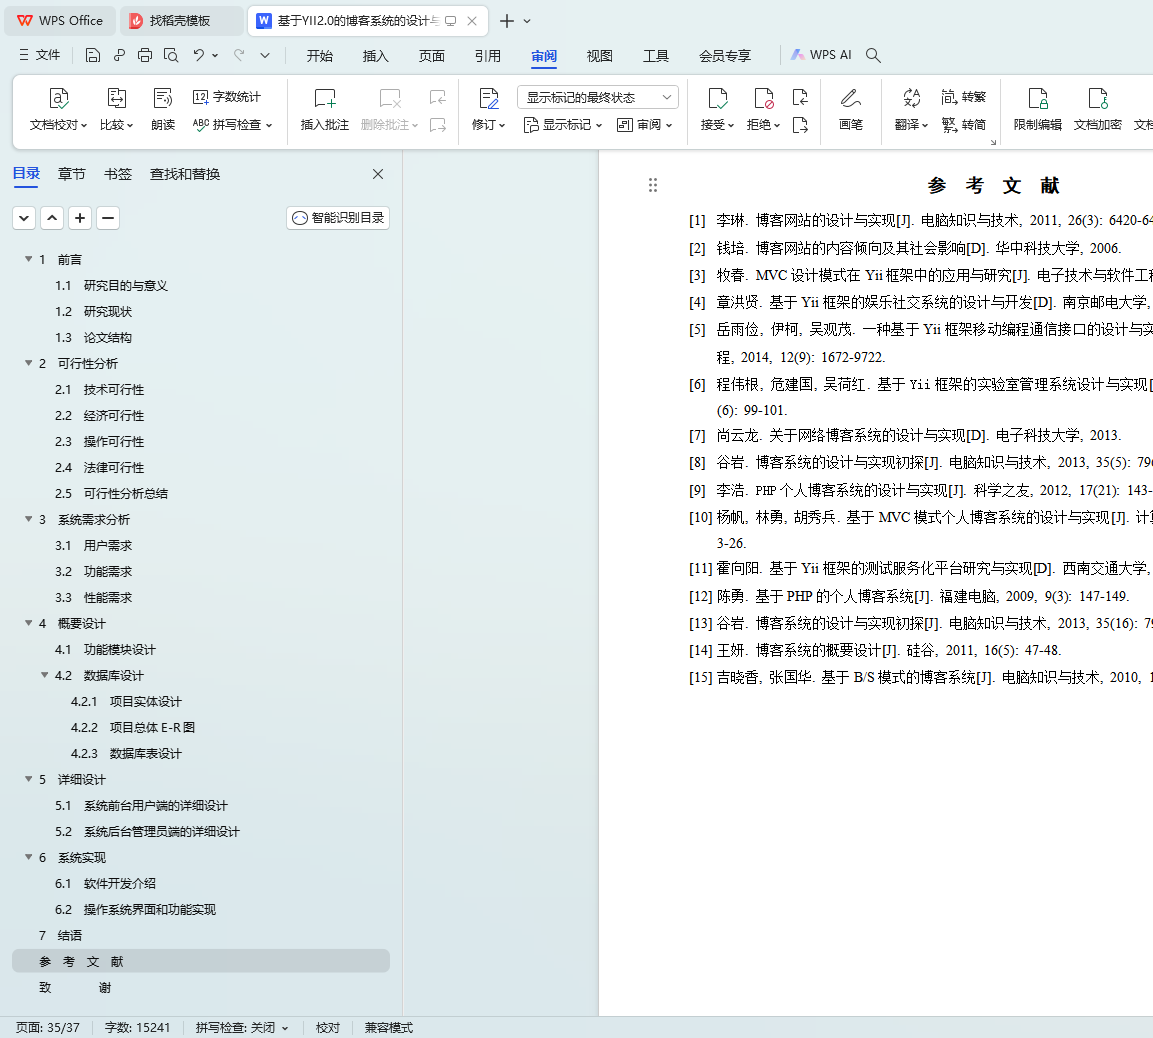Click 插入批注 to insert comment
Screen dimensions: 1153x1038
tap(324, 110)
